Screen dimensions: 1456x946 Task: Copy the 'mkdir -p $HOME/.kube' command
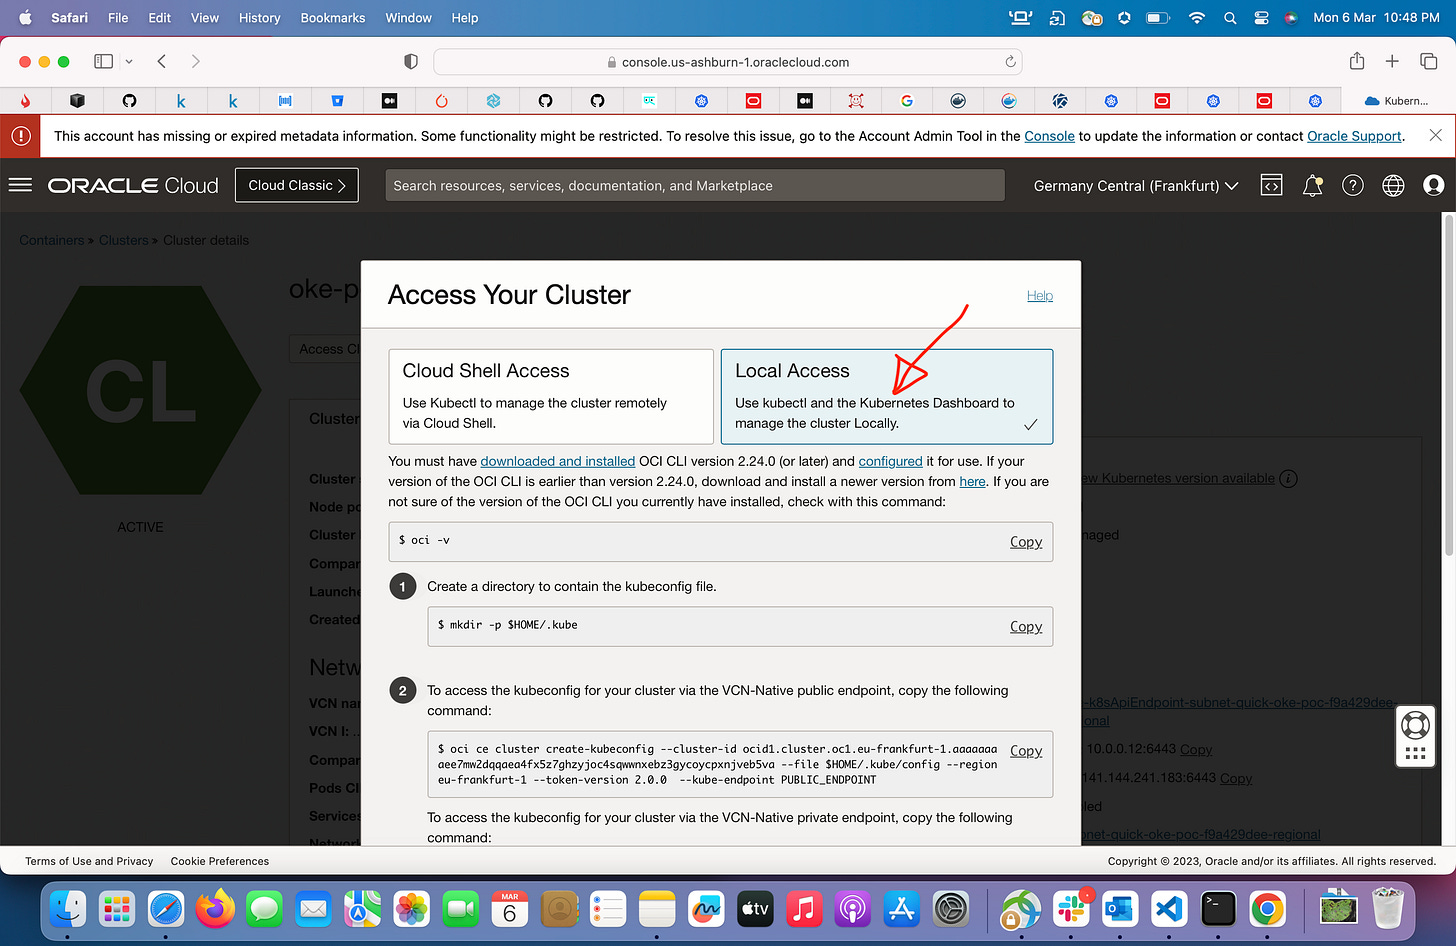(x=1026, y=626)
